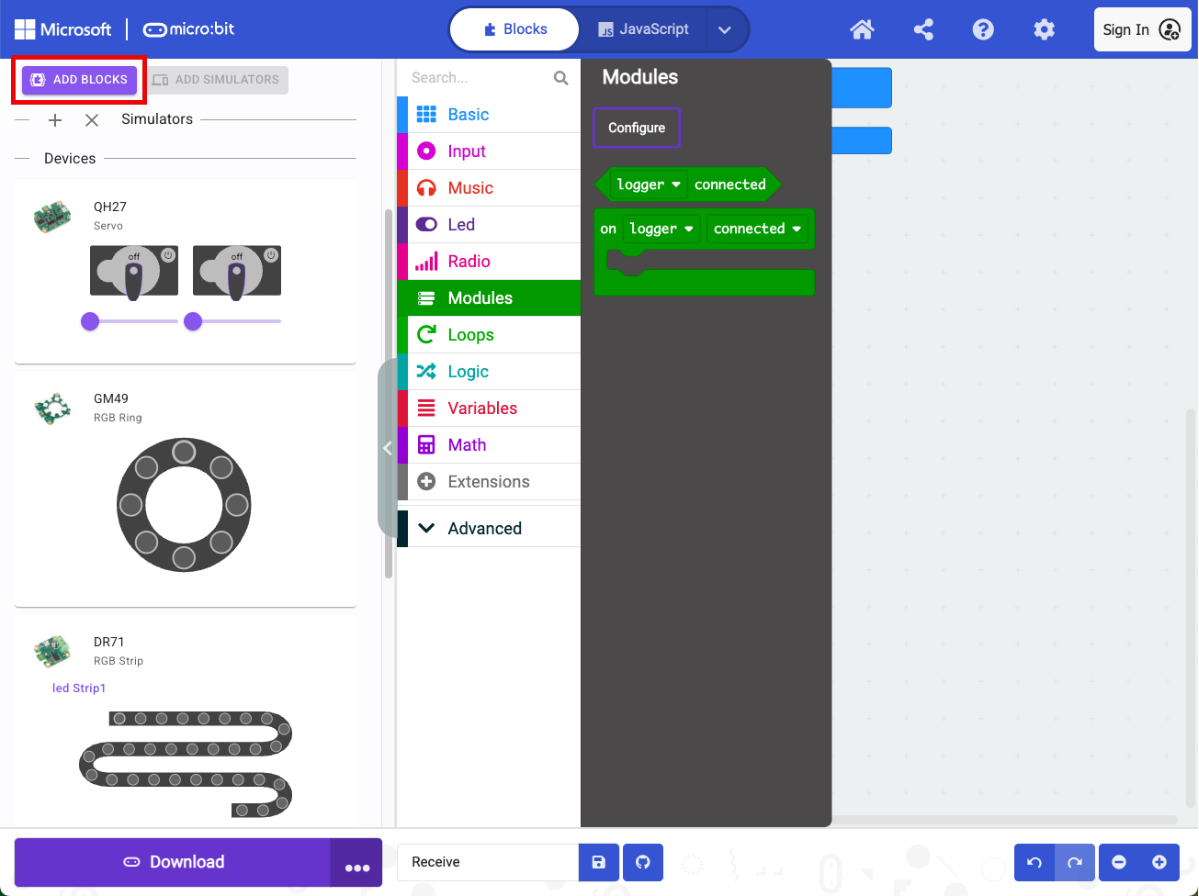
Task: Expand the Advanced toolbox categories
Action: click(484, 528)
